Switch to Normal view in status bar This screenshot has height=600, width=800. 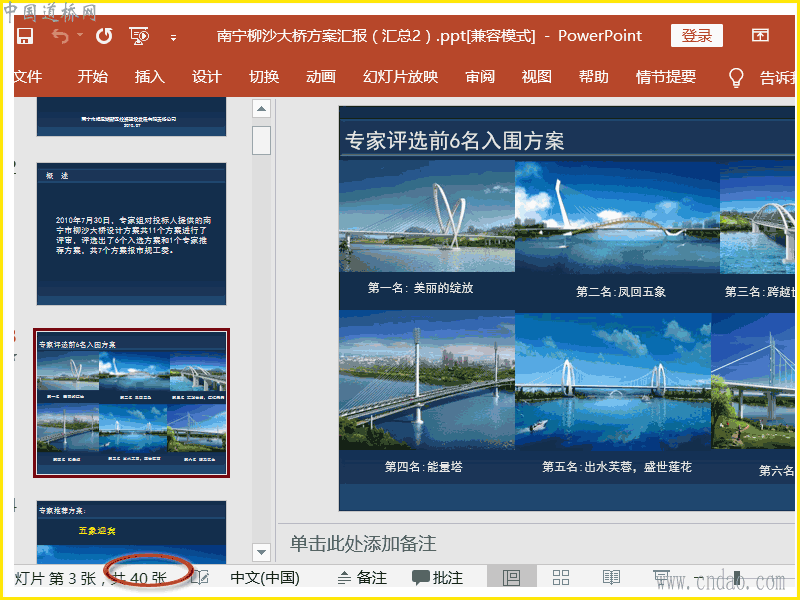(x=511, y=578)
